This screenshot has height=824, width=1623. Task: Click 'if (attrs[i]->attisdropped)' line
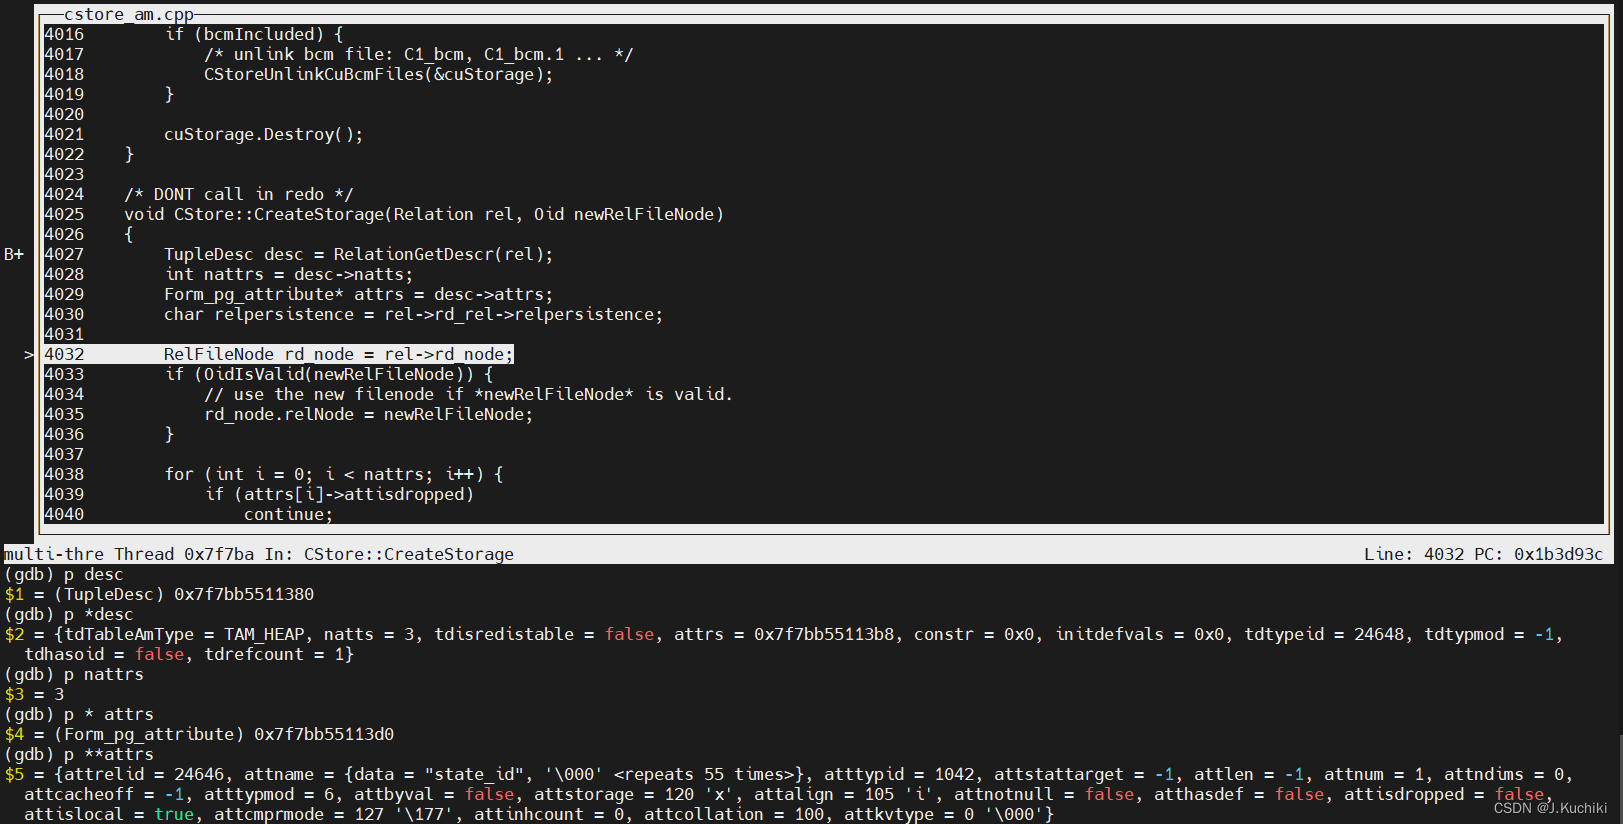click(x=339, y=494)
